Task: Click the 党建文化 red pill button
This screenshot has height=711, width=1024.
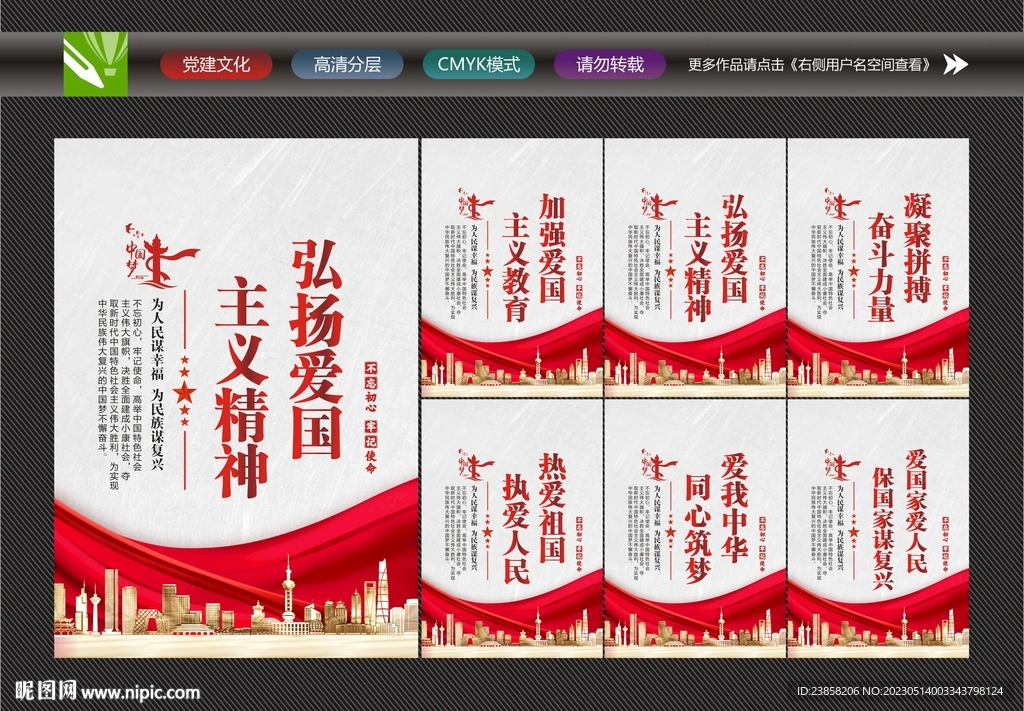Action: coord(216,65)
